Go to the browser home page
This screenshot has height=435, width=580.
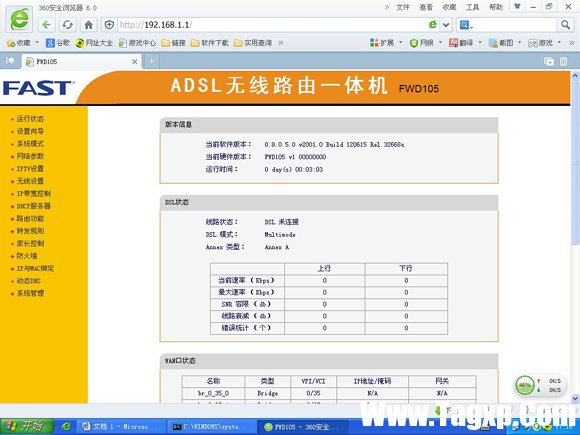[88, 25]
